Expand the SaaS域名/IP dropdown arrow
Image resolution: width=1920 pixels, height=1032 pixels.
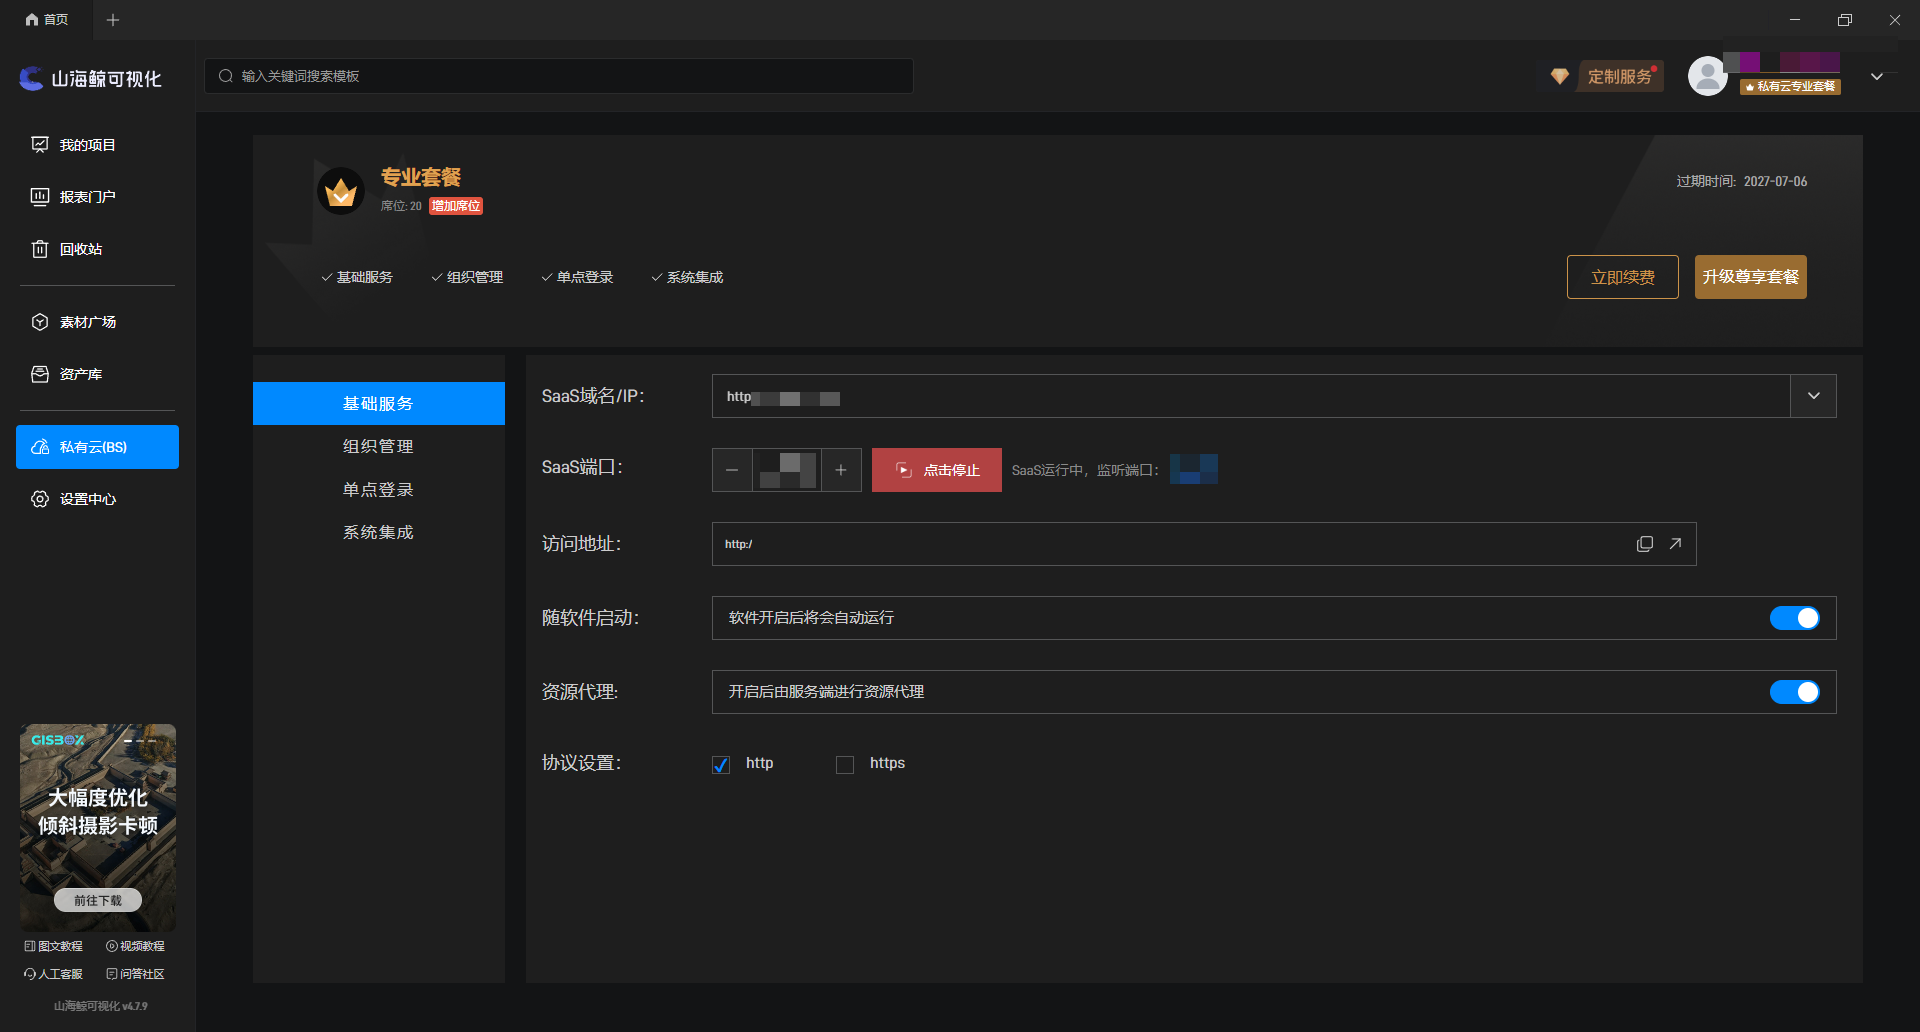tap(1813, 396)
